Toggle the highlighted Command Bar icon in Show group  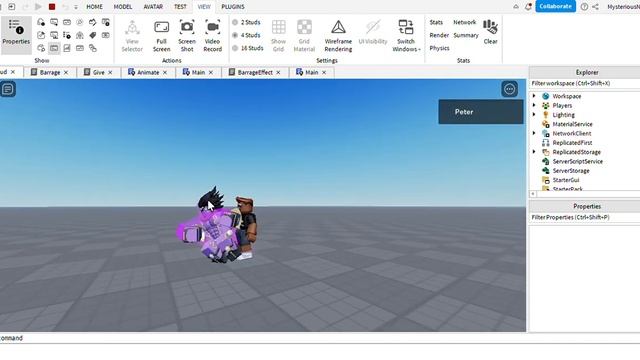54,48
